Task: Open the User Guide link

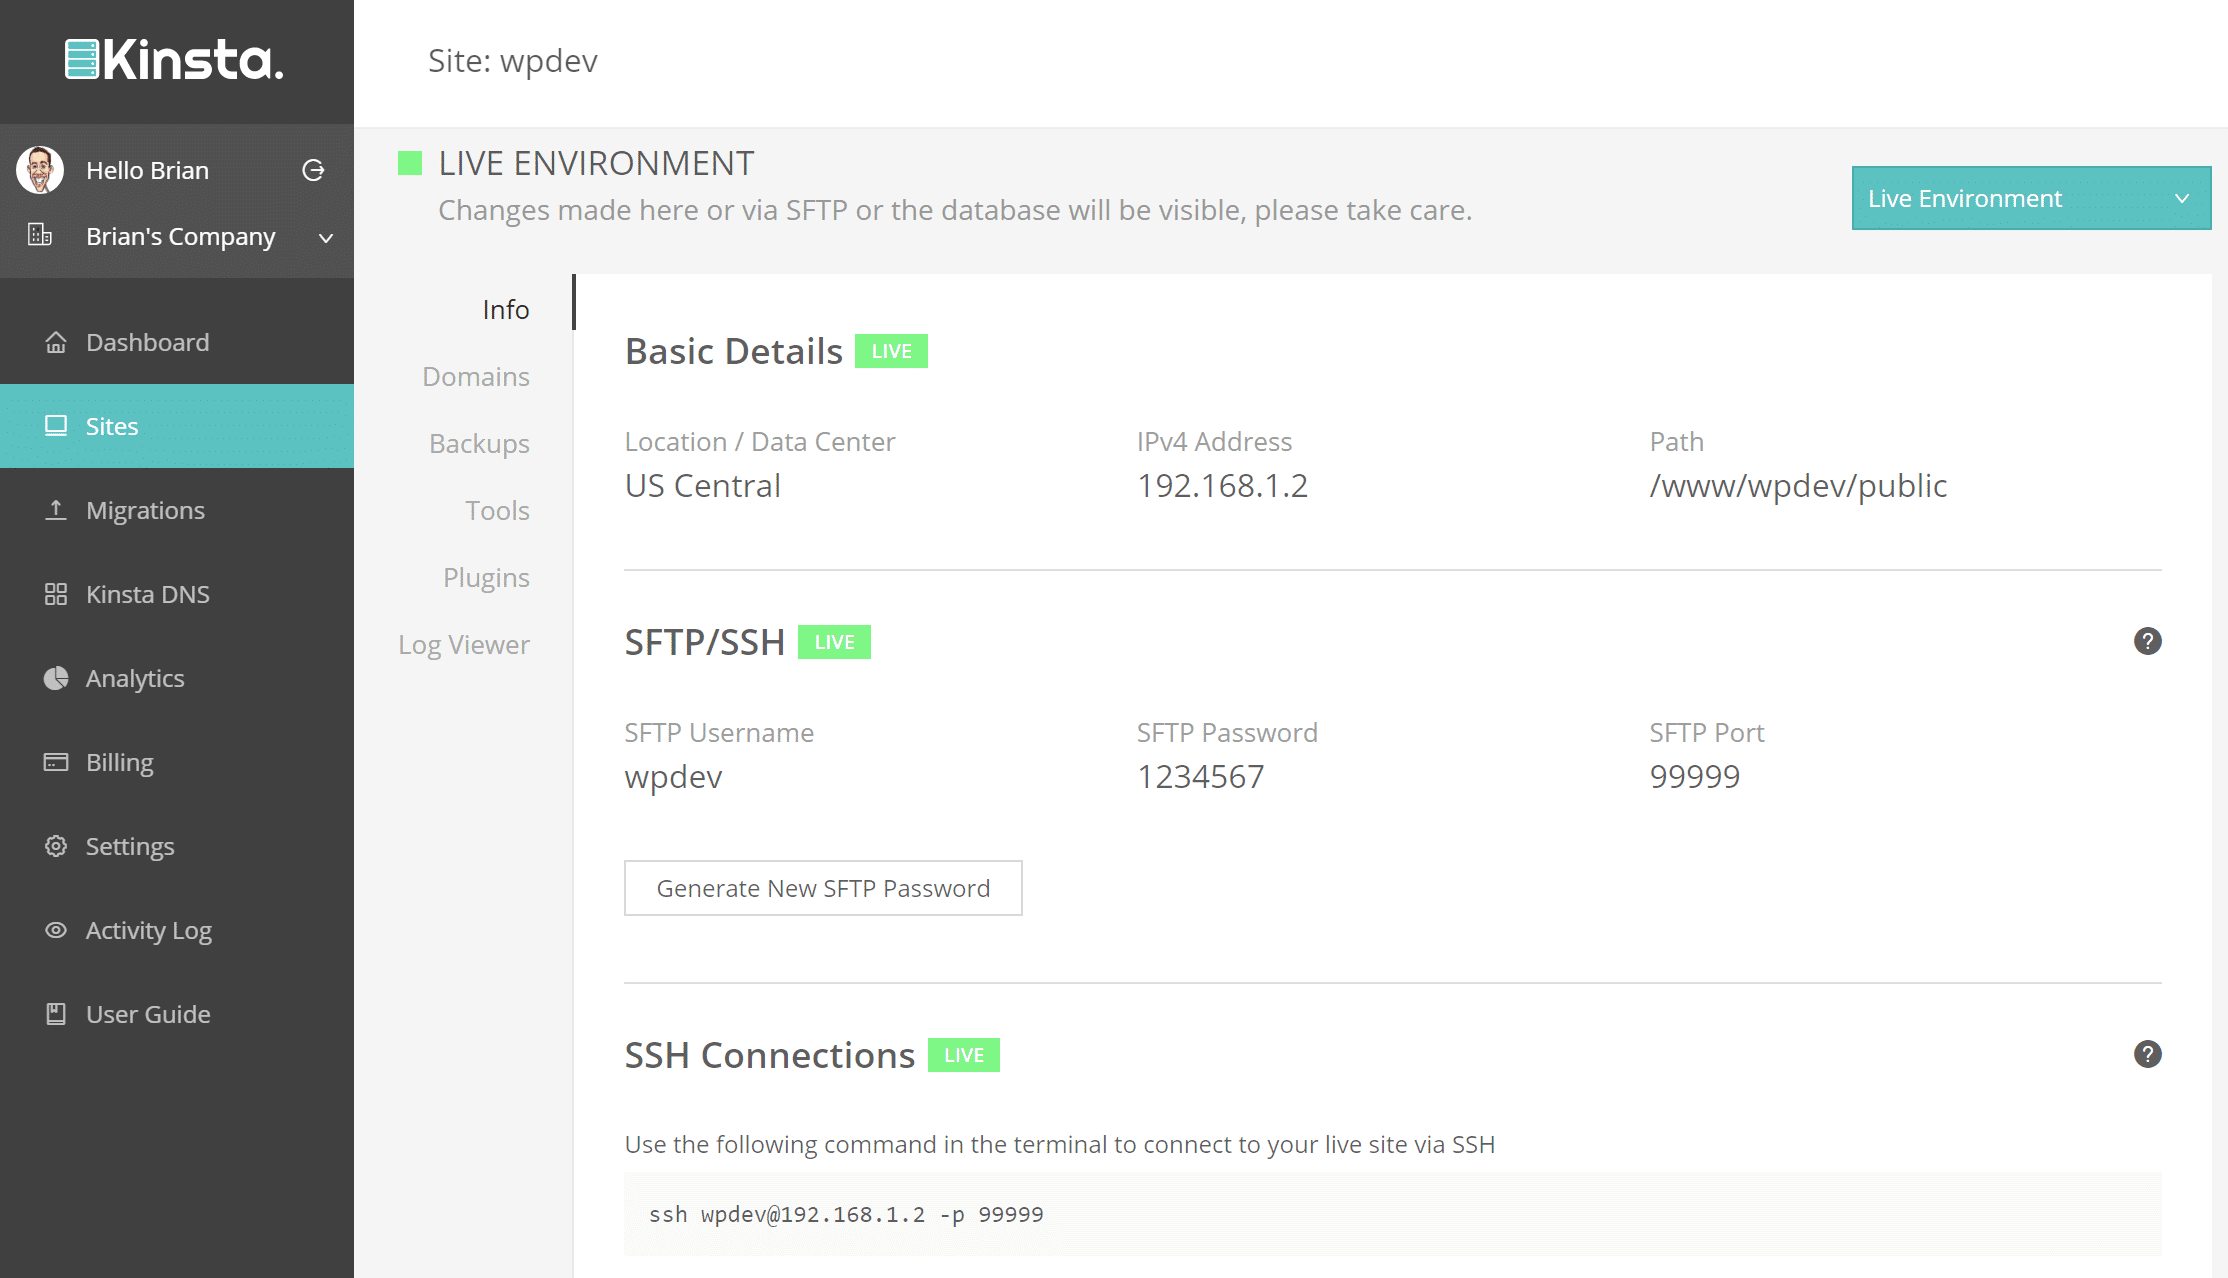Action: (177, 1014)
